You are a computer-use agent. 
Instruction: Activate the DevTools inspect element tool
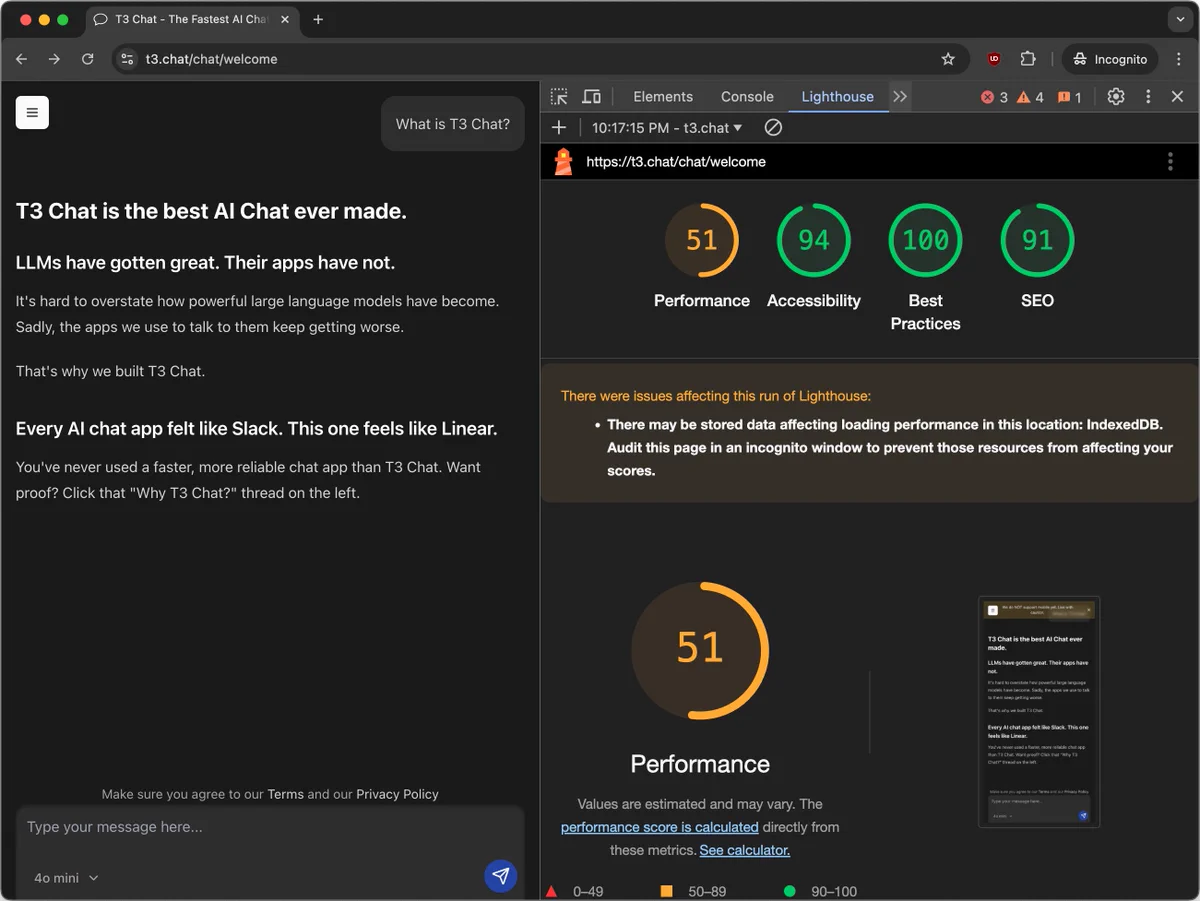[559, 97]
